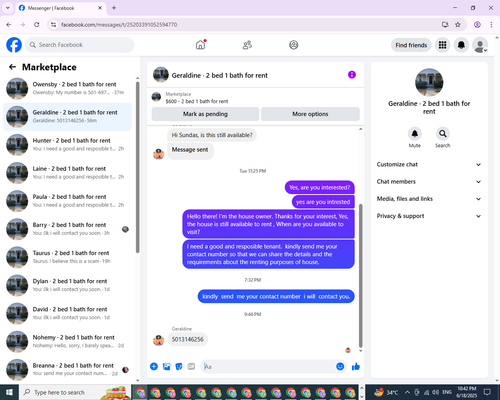
Task: Open the notifications bell in the header
Action: pyautogui.click(x=461, y=45)
